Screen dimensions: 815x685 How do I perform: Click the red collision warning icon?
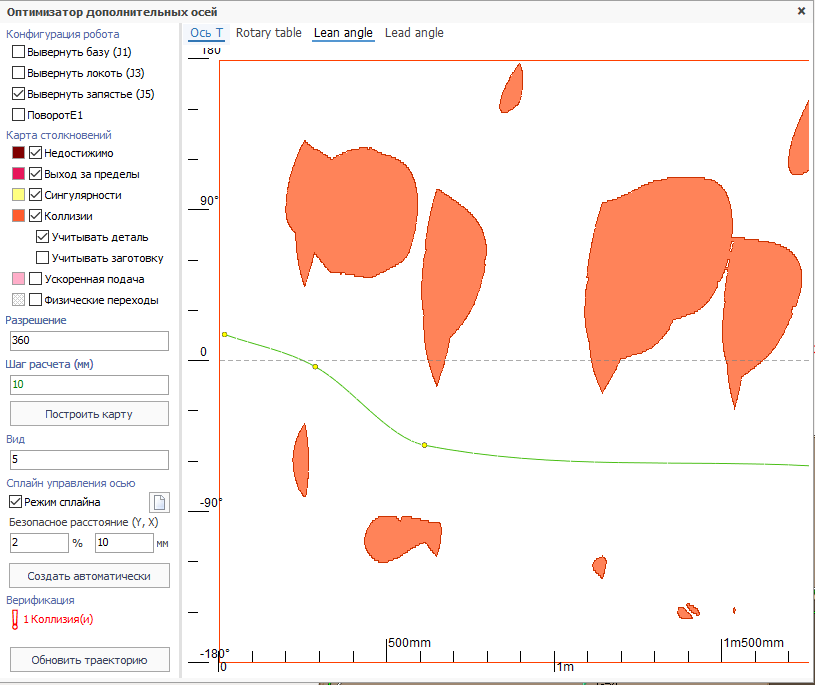coord(15,620)
